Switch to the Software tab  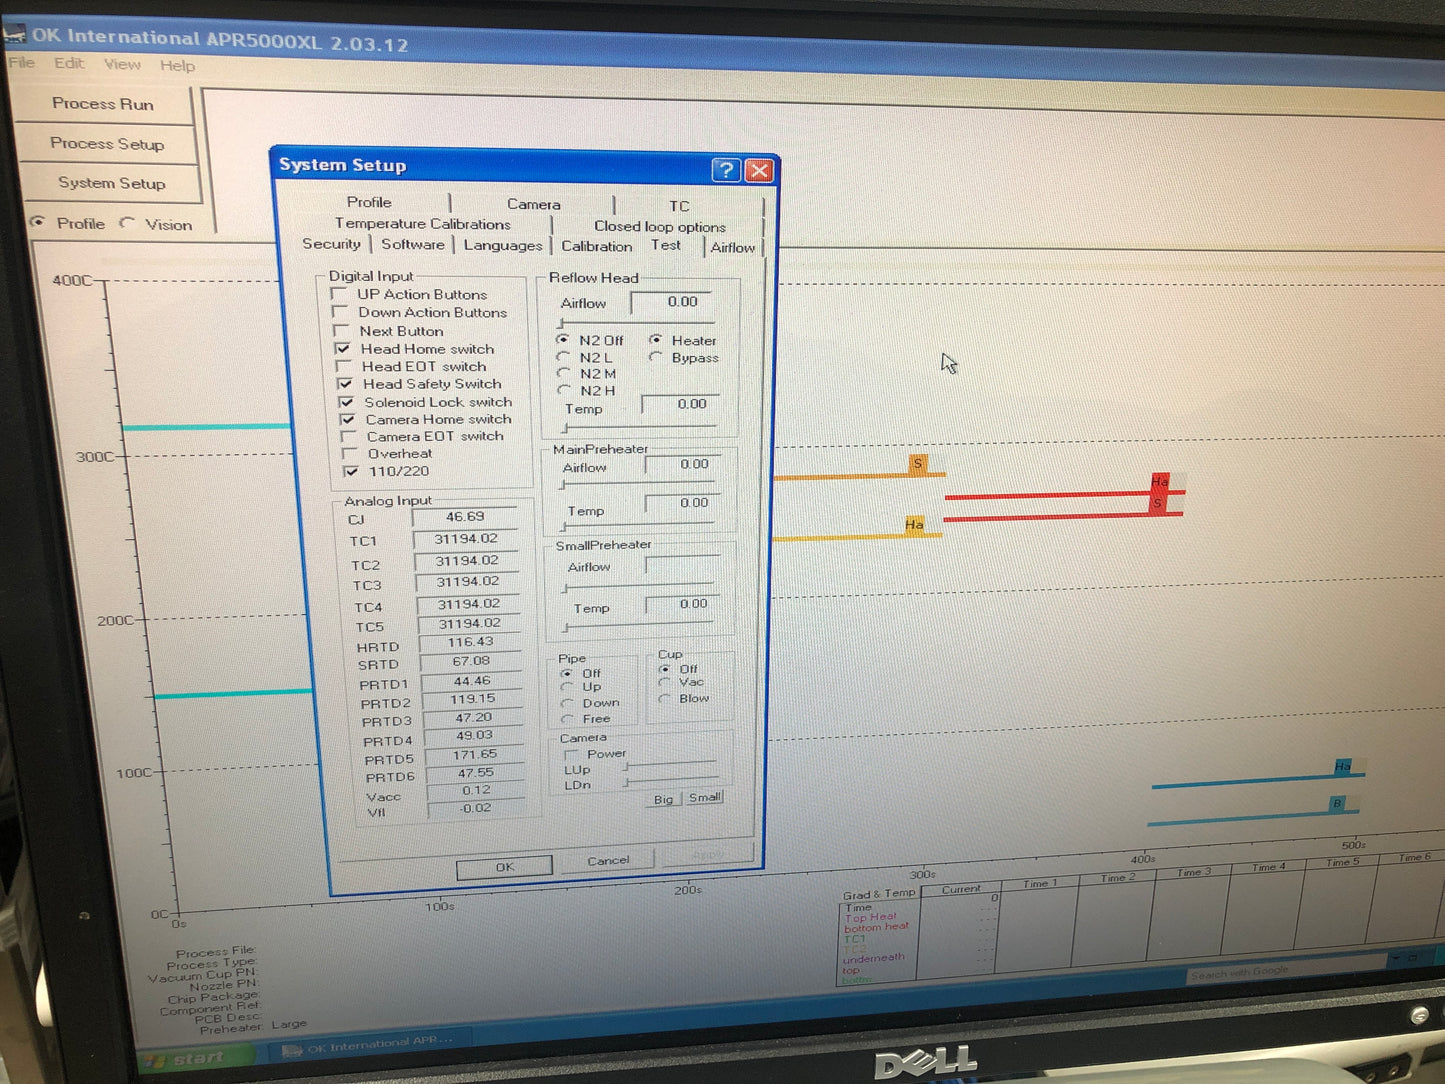(412, 244)
